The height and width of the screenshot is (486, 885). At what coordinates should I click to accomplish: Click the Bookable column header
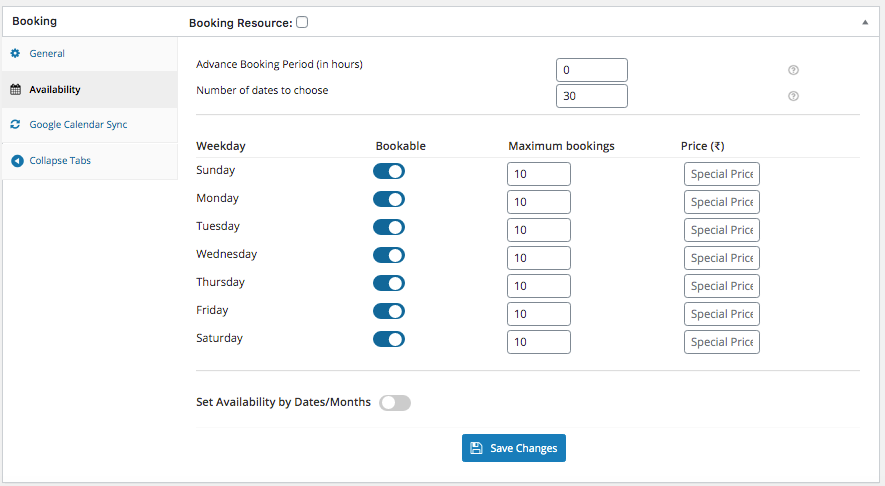click(401, 146)
